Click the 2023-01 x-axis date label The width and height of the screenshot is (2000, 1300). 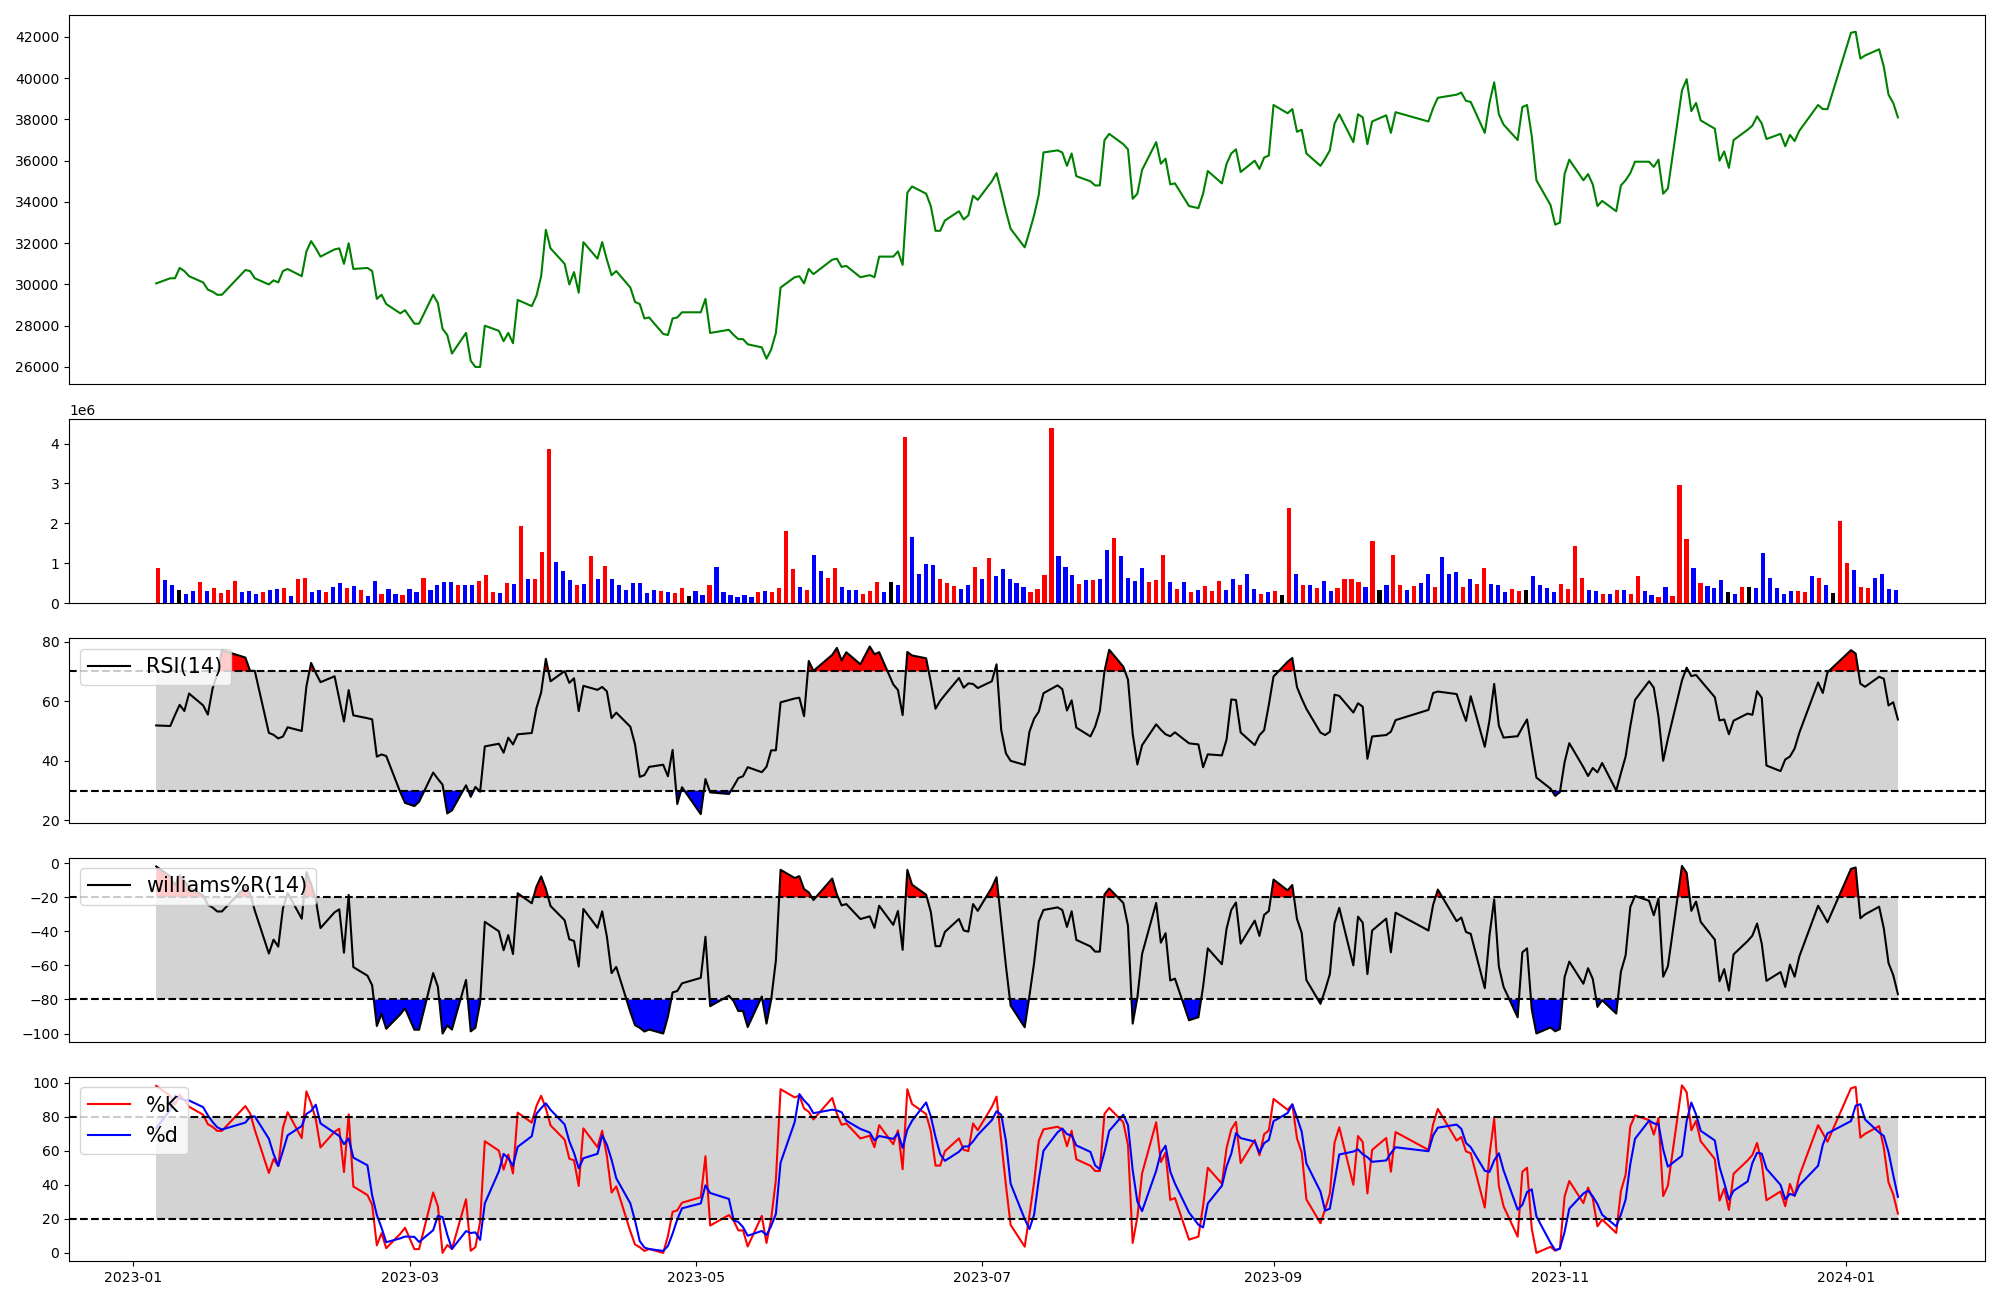point(133,1277)
